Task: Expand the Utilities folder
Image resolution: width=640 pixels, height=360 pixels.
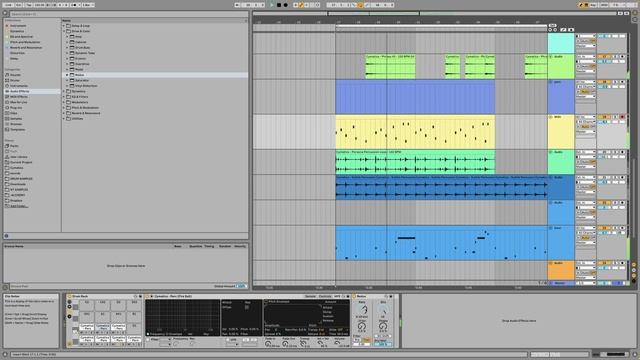Action: (64, 118)
